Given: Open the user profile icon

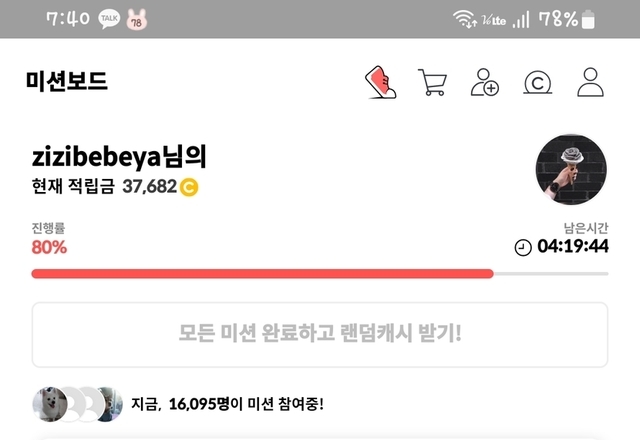Looking at the screenshot, I should click(590, 82).
